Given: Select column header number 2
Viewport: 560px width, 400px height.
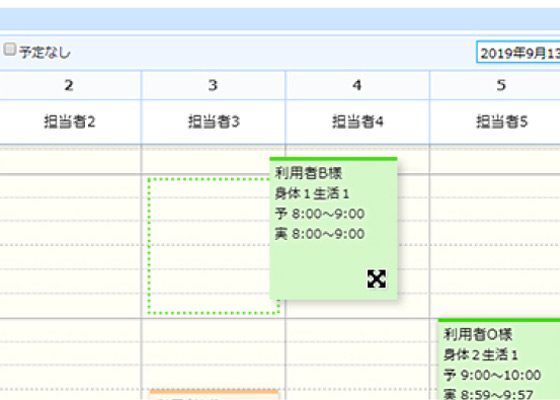Looking at the screenshot, I should point(69,85).
